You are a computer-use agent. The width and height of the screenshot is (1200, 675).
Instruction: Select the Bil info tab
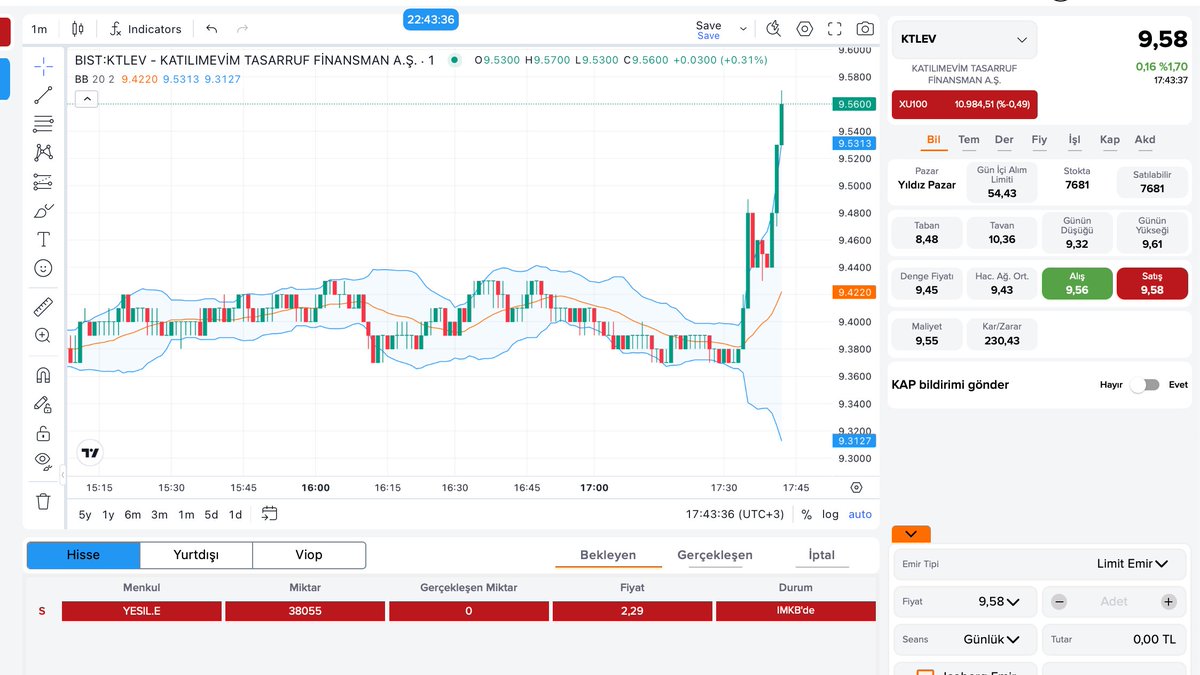(x=933, y=140)
